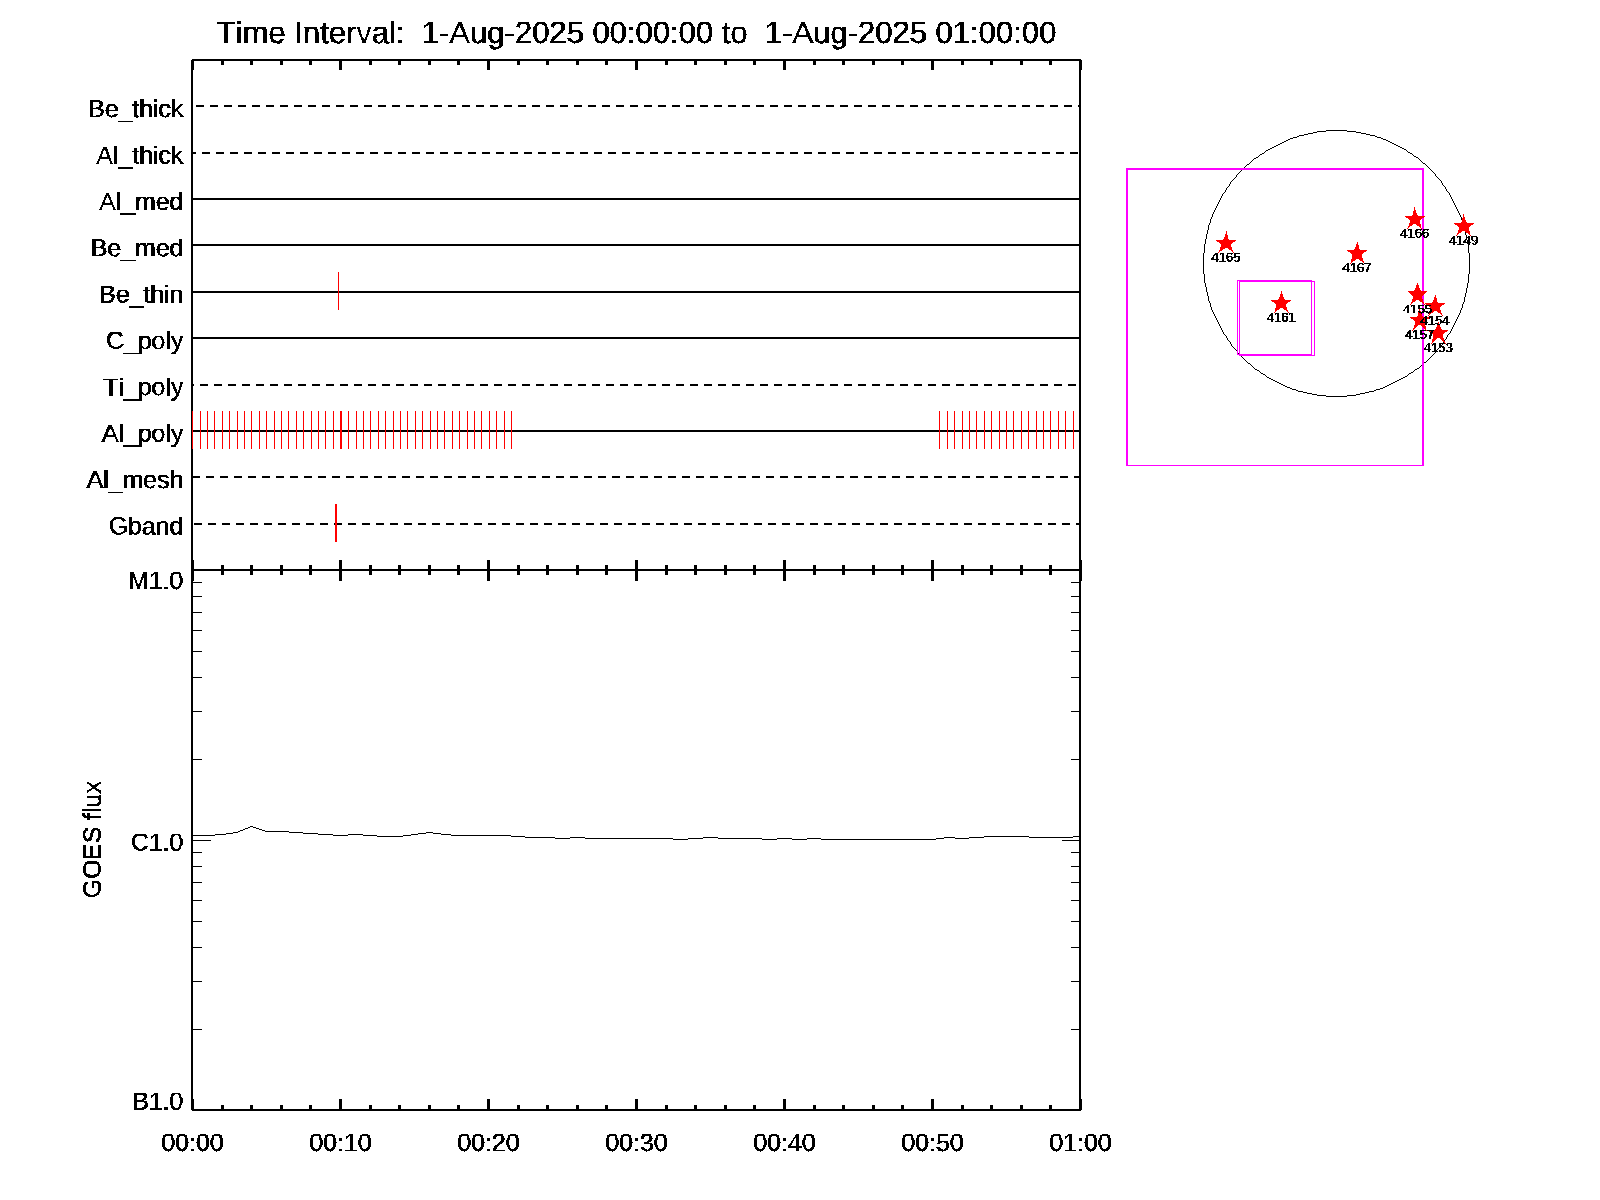
Task: Click the Be_thick filter label
Action: tap(136, 109)
